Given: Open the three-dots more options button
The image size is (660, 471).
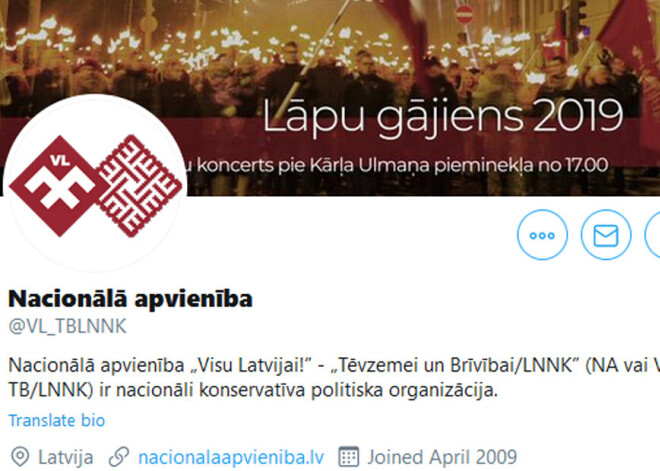Looking at the screenshot, I should 542,234.
